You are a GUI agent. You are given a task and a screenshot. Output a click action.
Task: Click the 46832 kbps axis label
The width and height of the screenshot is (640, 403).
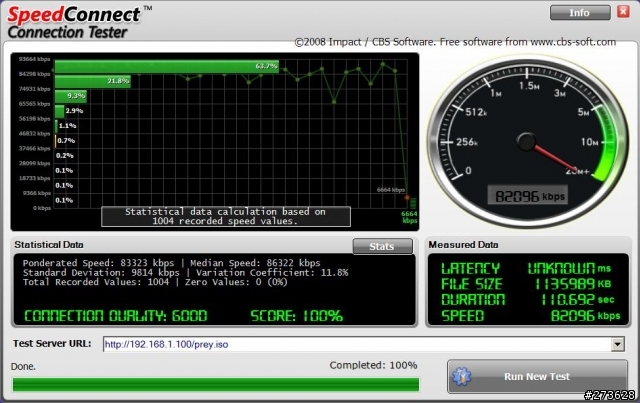(34, 134)
